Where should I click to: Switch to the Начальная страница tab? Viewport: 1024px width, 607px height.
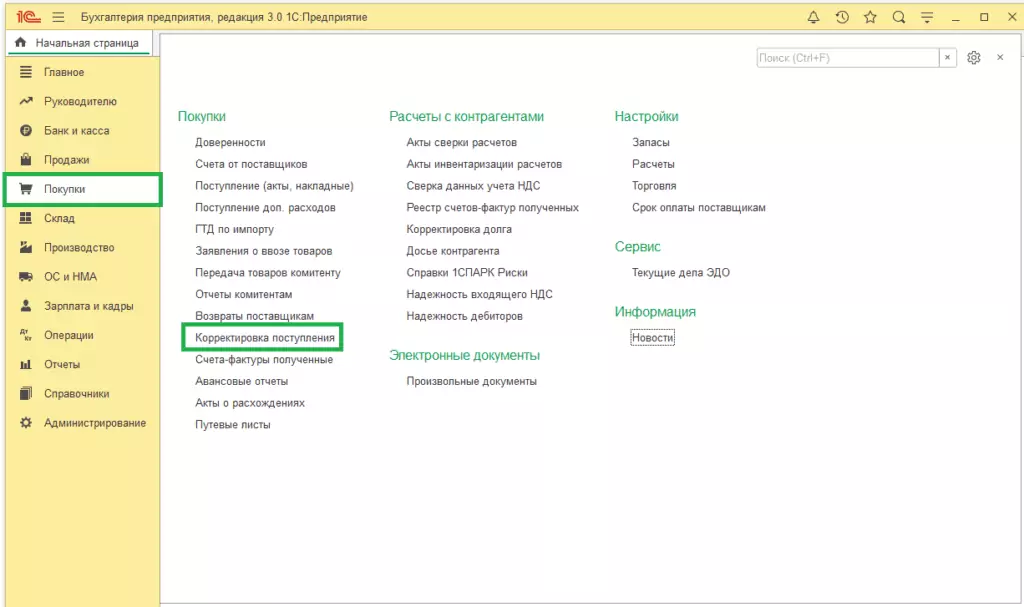pyautogui.click(x=78, y=43)
